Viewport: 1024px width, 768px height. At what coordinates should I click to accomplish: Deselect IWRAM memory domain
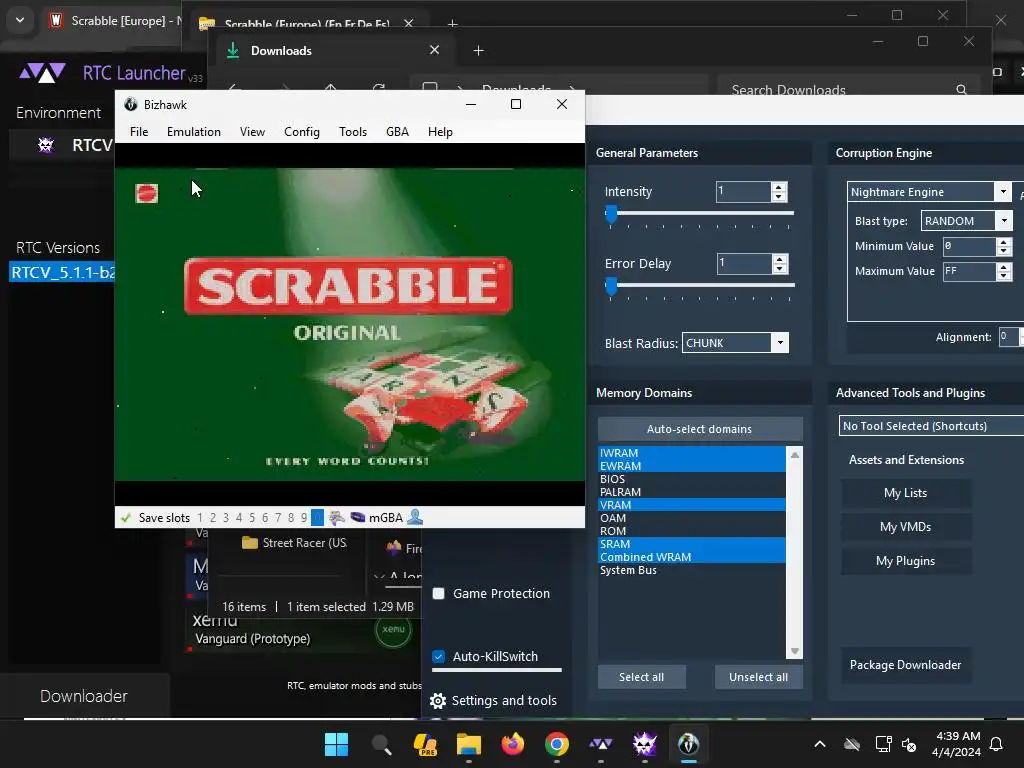[692, 453]
